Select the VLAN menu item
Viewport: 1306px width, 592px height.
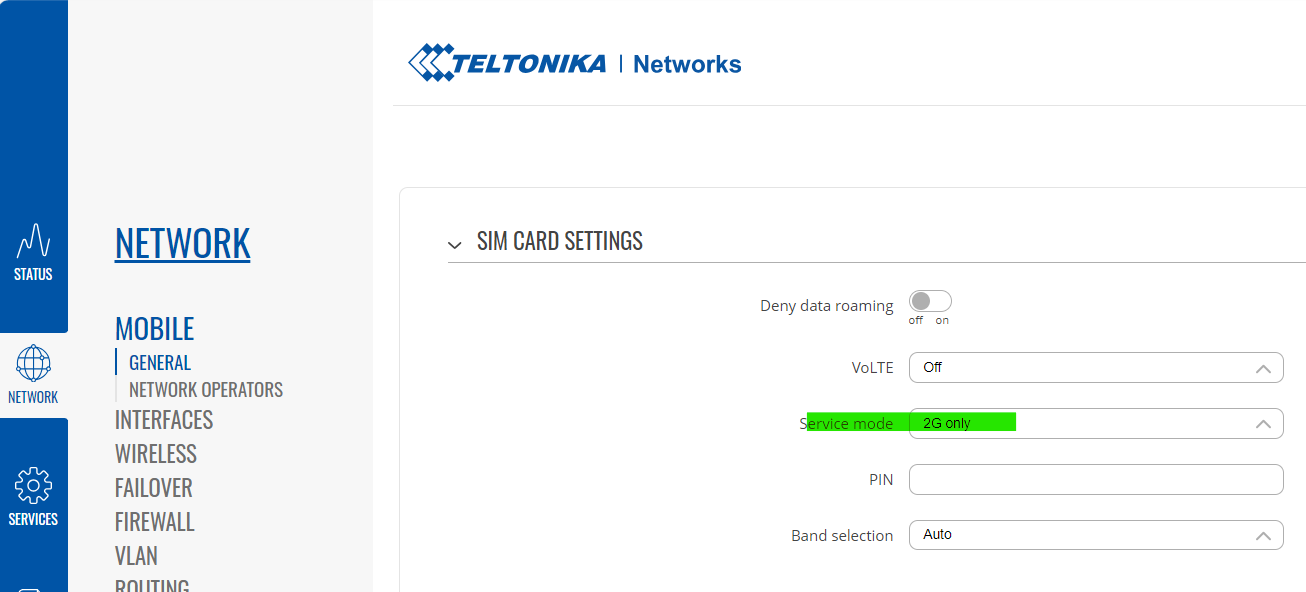tap(136, 555)
